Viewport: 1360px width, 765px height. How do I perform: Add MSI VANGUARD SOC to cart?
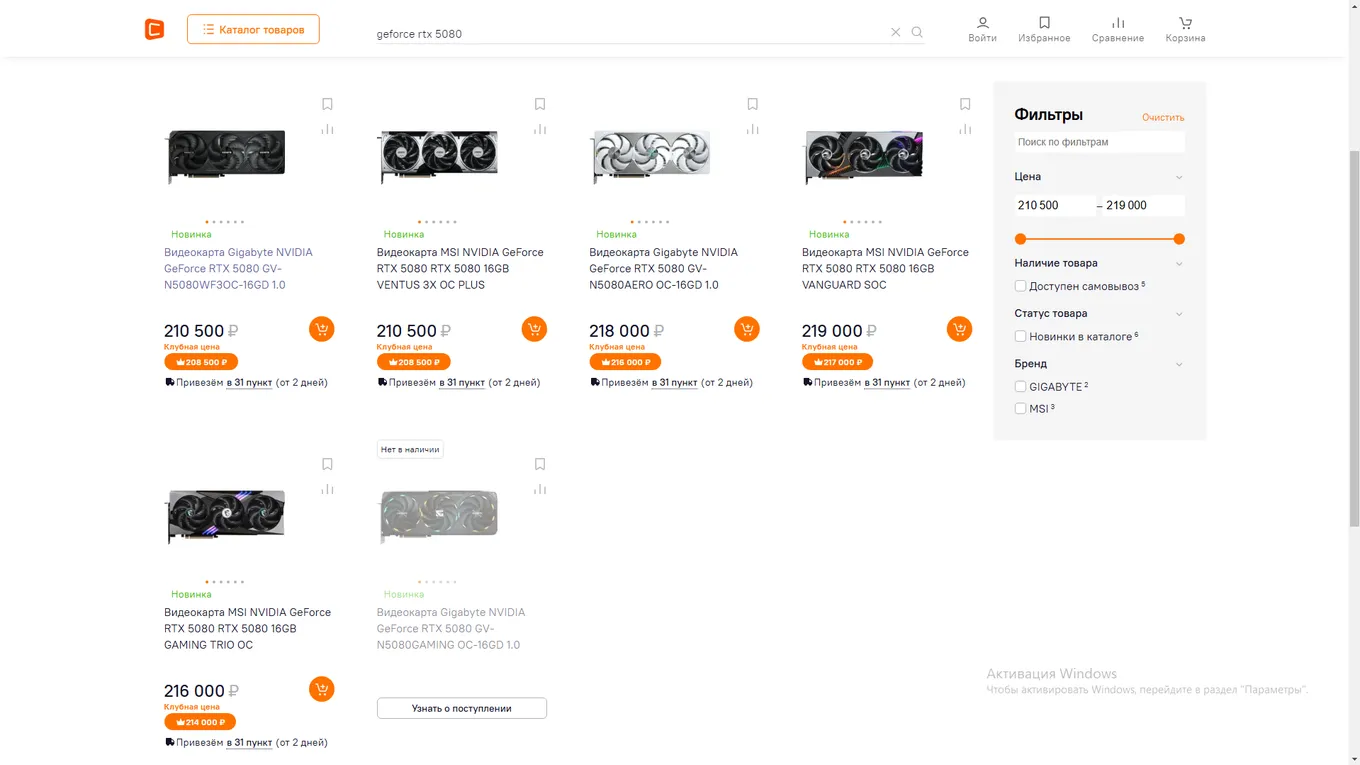[959, 329]
